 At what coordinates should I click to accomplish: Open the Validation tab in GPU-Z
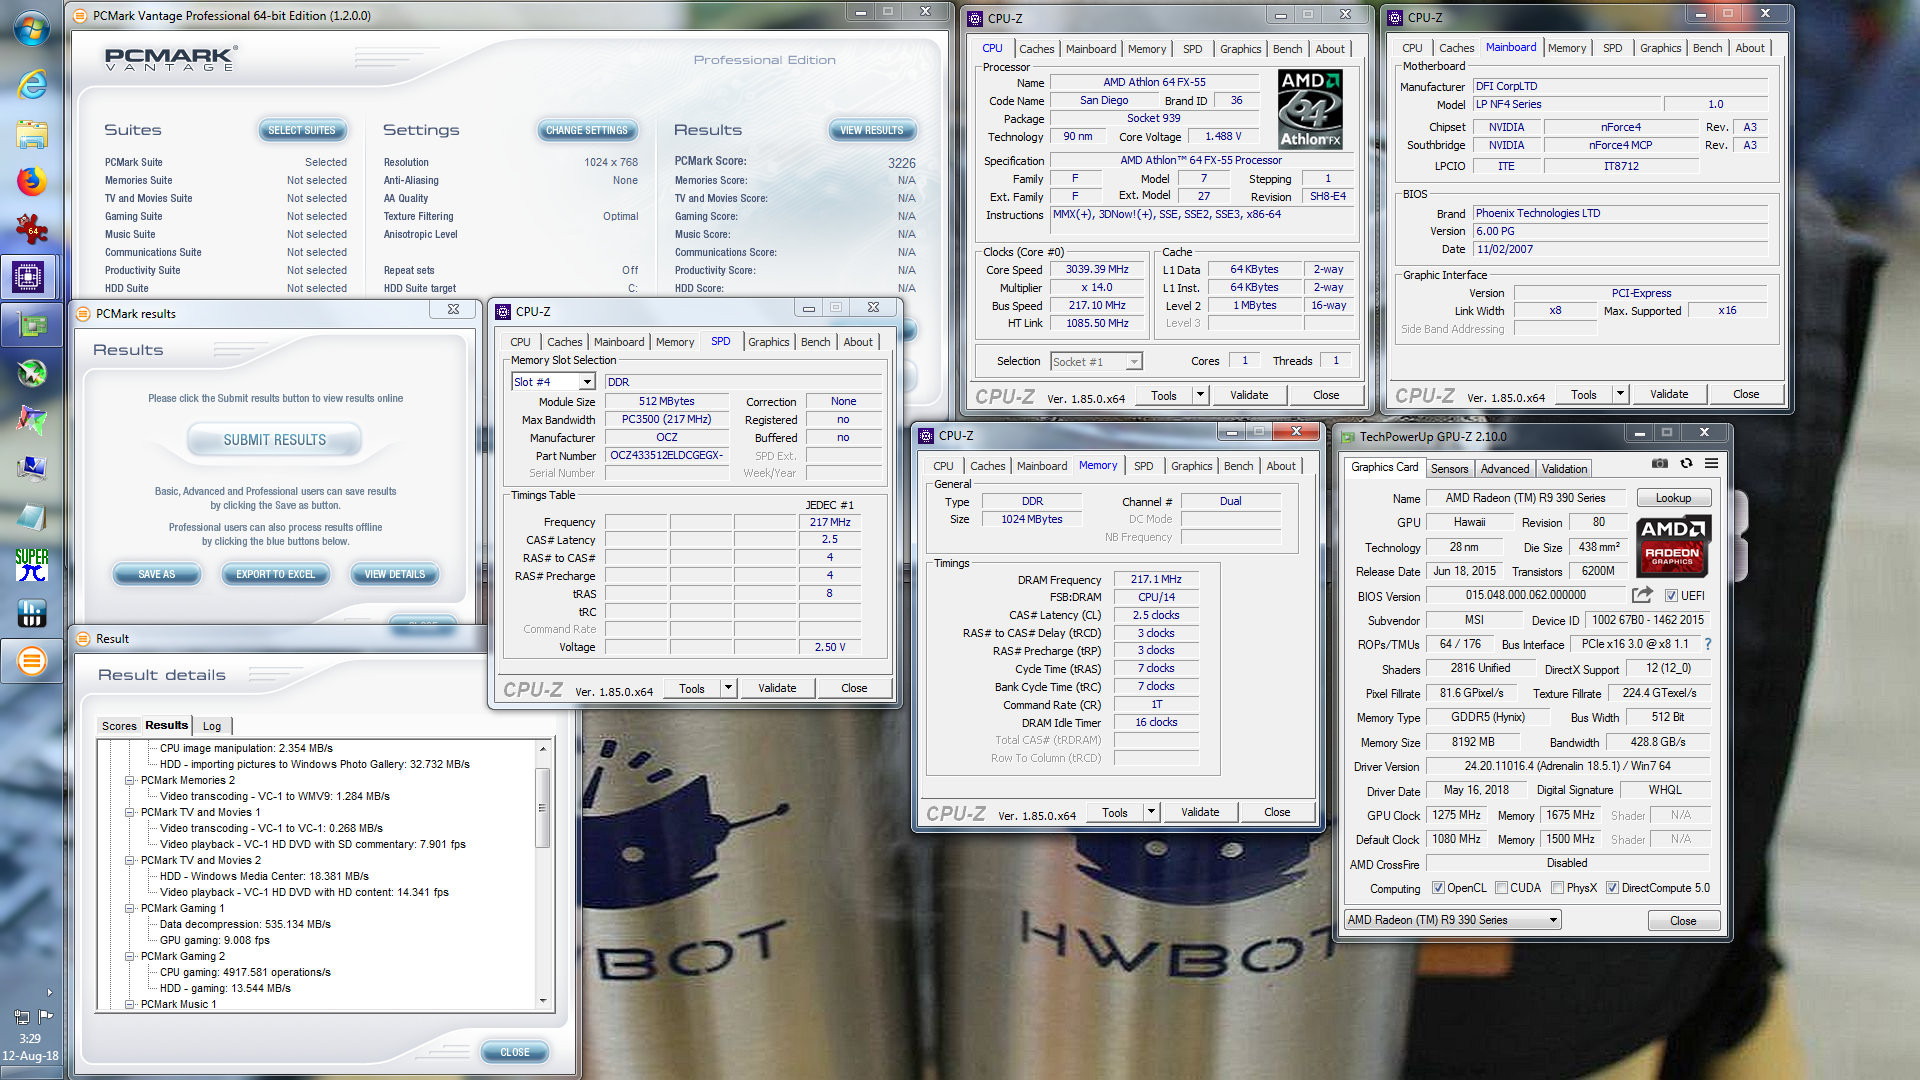point(1564,468)
